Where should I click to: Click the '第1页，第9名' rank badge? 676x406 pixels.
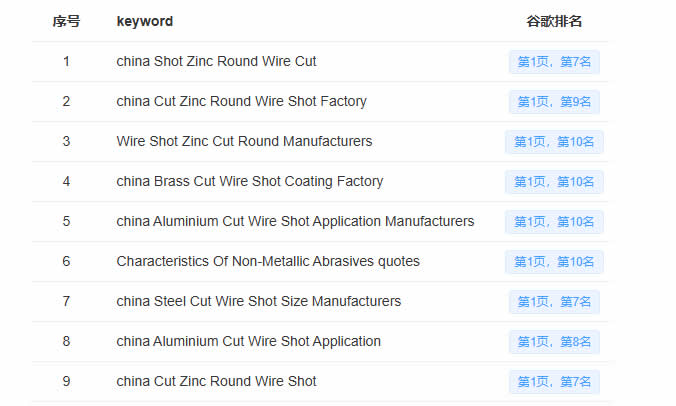tap(554, 102)
